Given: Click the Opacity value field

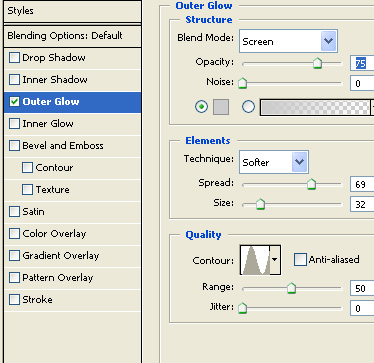Looking at the screenshot, I should [362, 63].
